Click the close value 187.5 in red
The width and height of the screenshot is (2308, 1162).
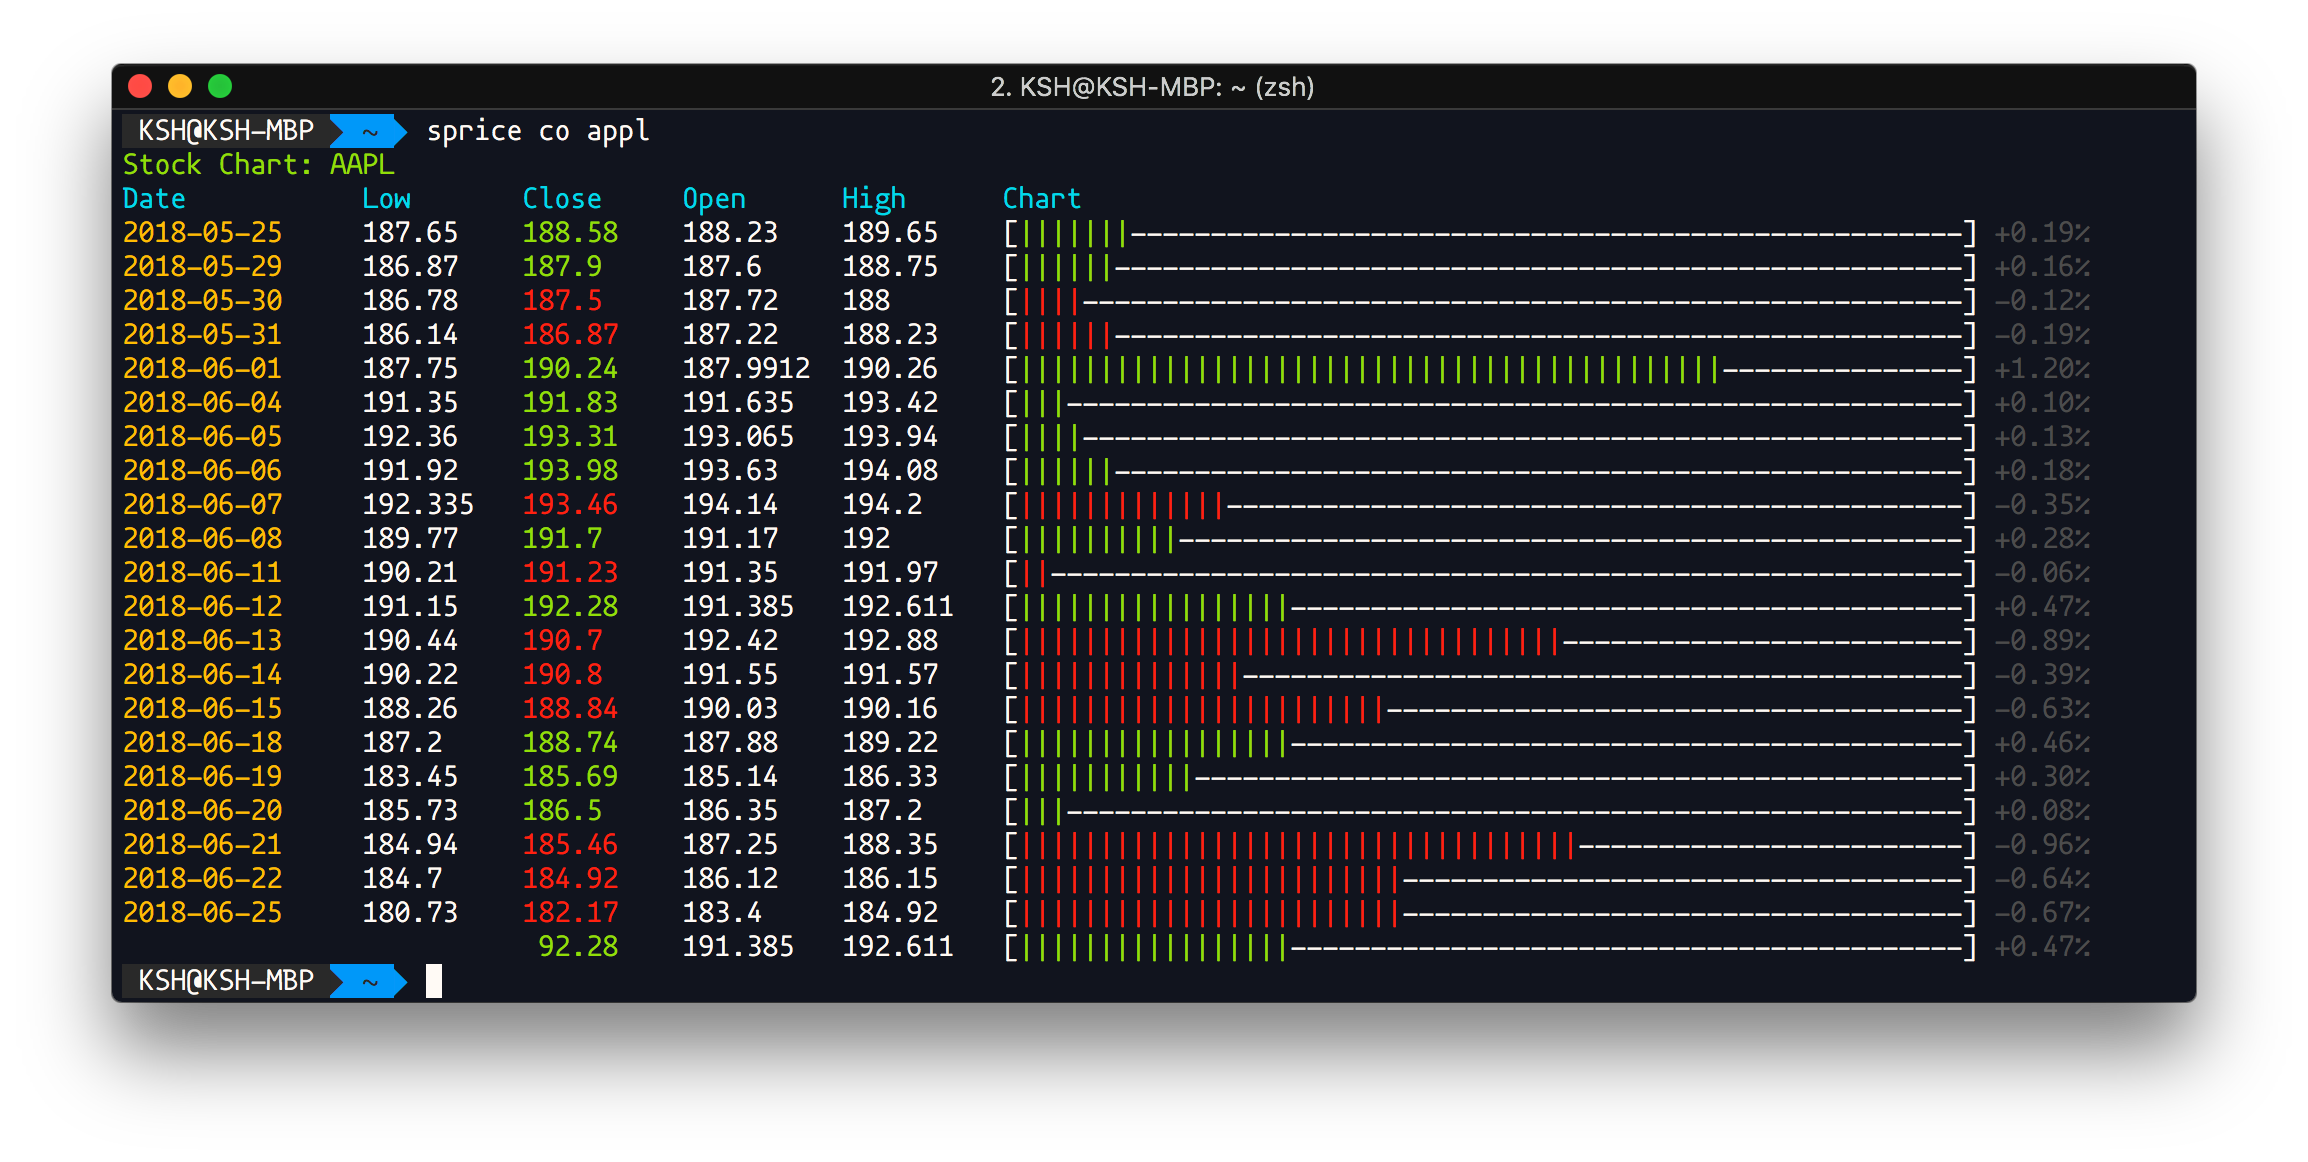tap(562, 300)
